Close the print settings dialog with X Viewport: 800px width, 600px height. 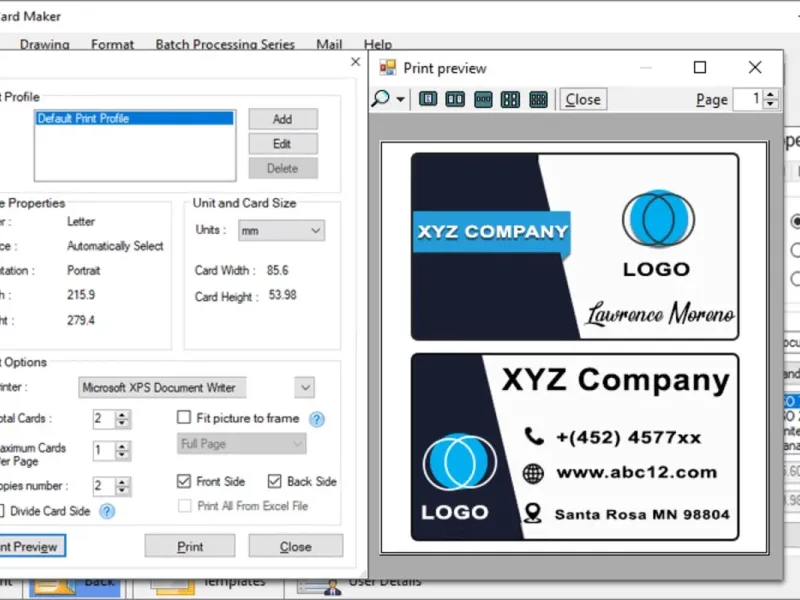pyautogui.click(x=356, y=62)
